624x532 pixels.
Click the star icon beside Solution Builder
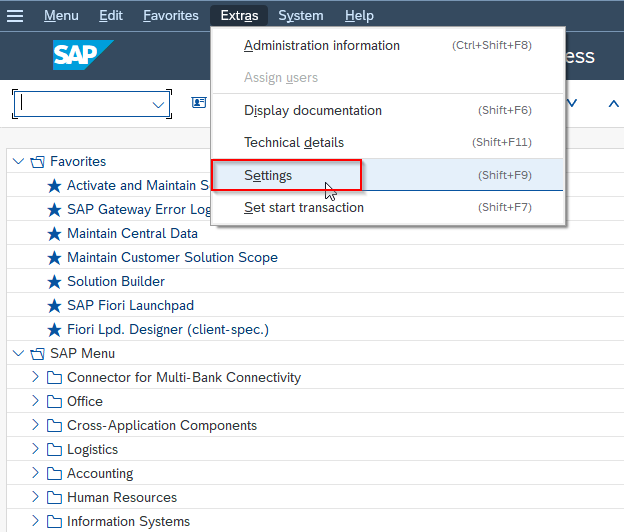(54, 282)
